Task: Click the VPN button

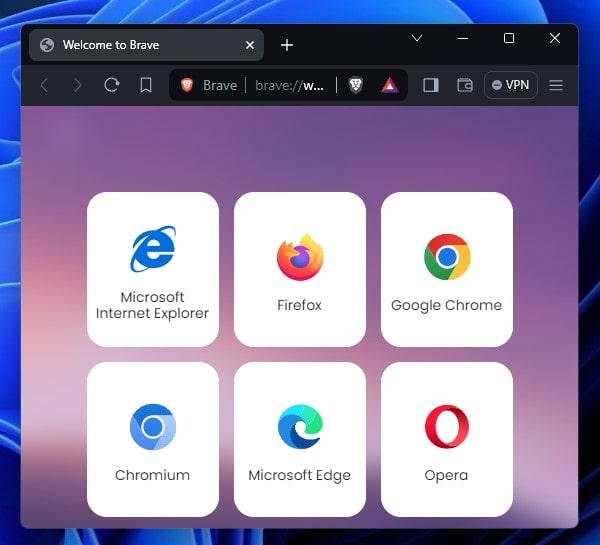Action: tap(511, 85)
